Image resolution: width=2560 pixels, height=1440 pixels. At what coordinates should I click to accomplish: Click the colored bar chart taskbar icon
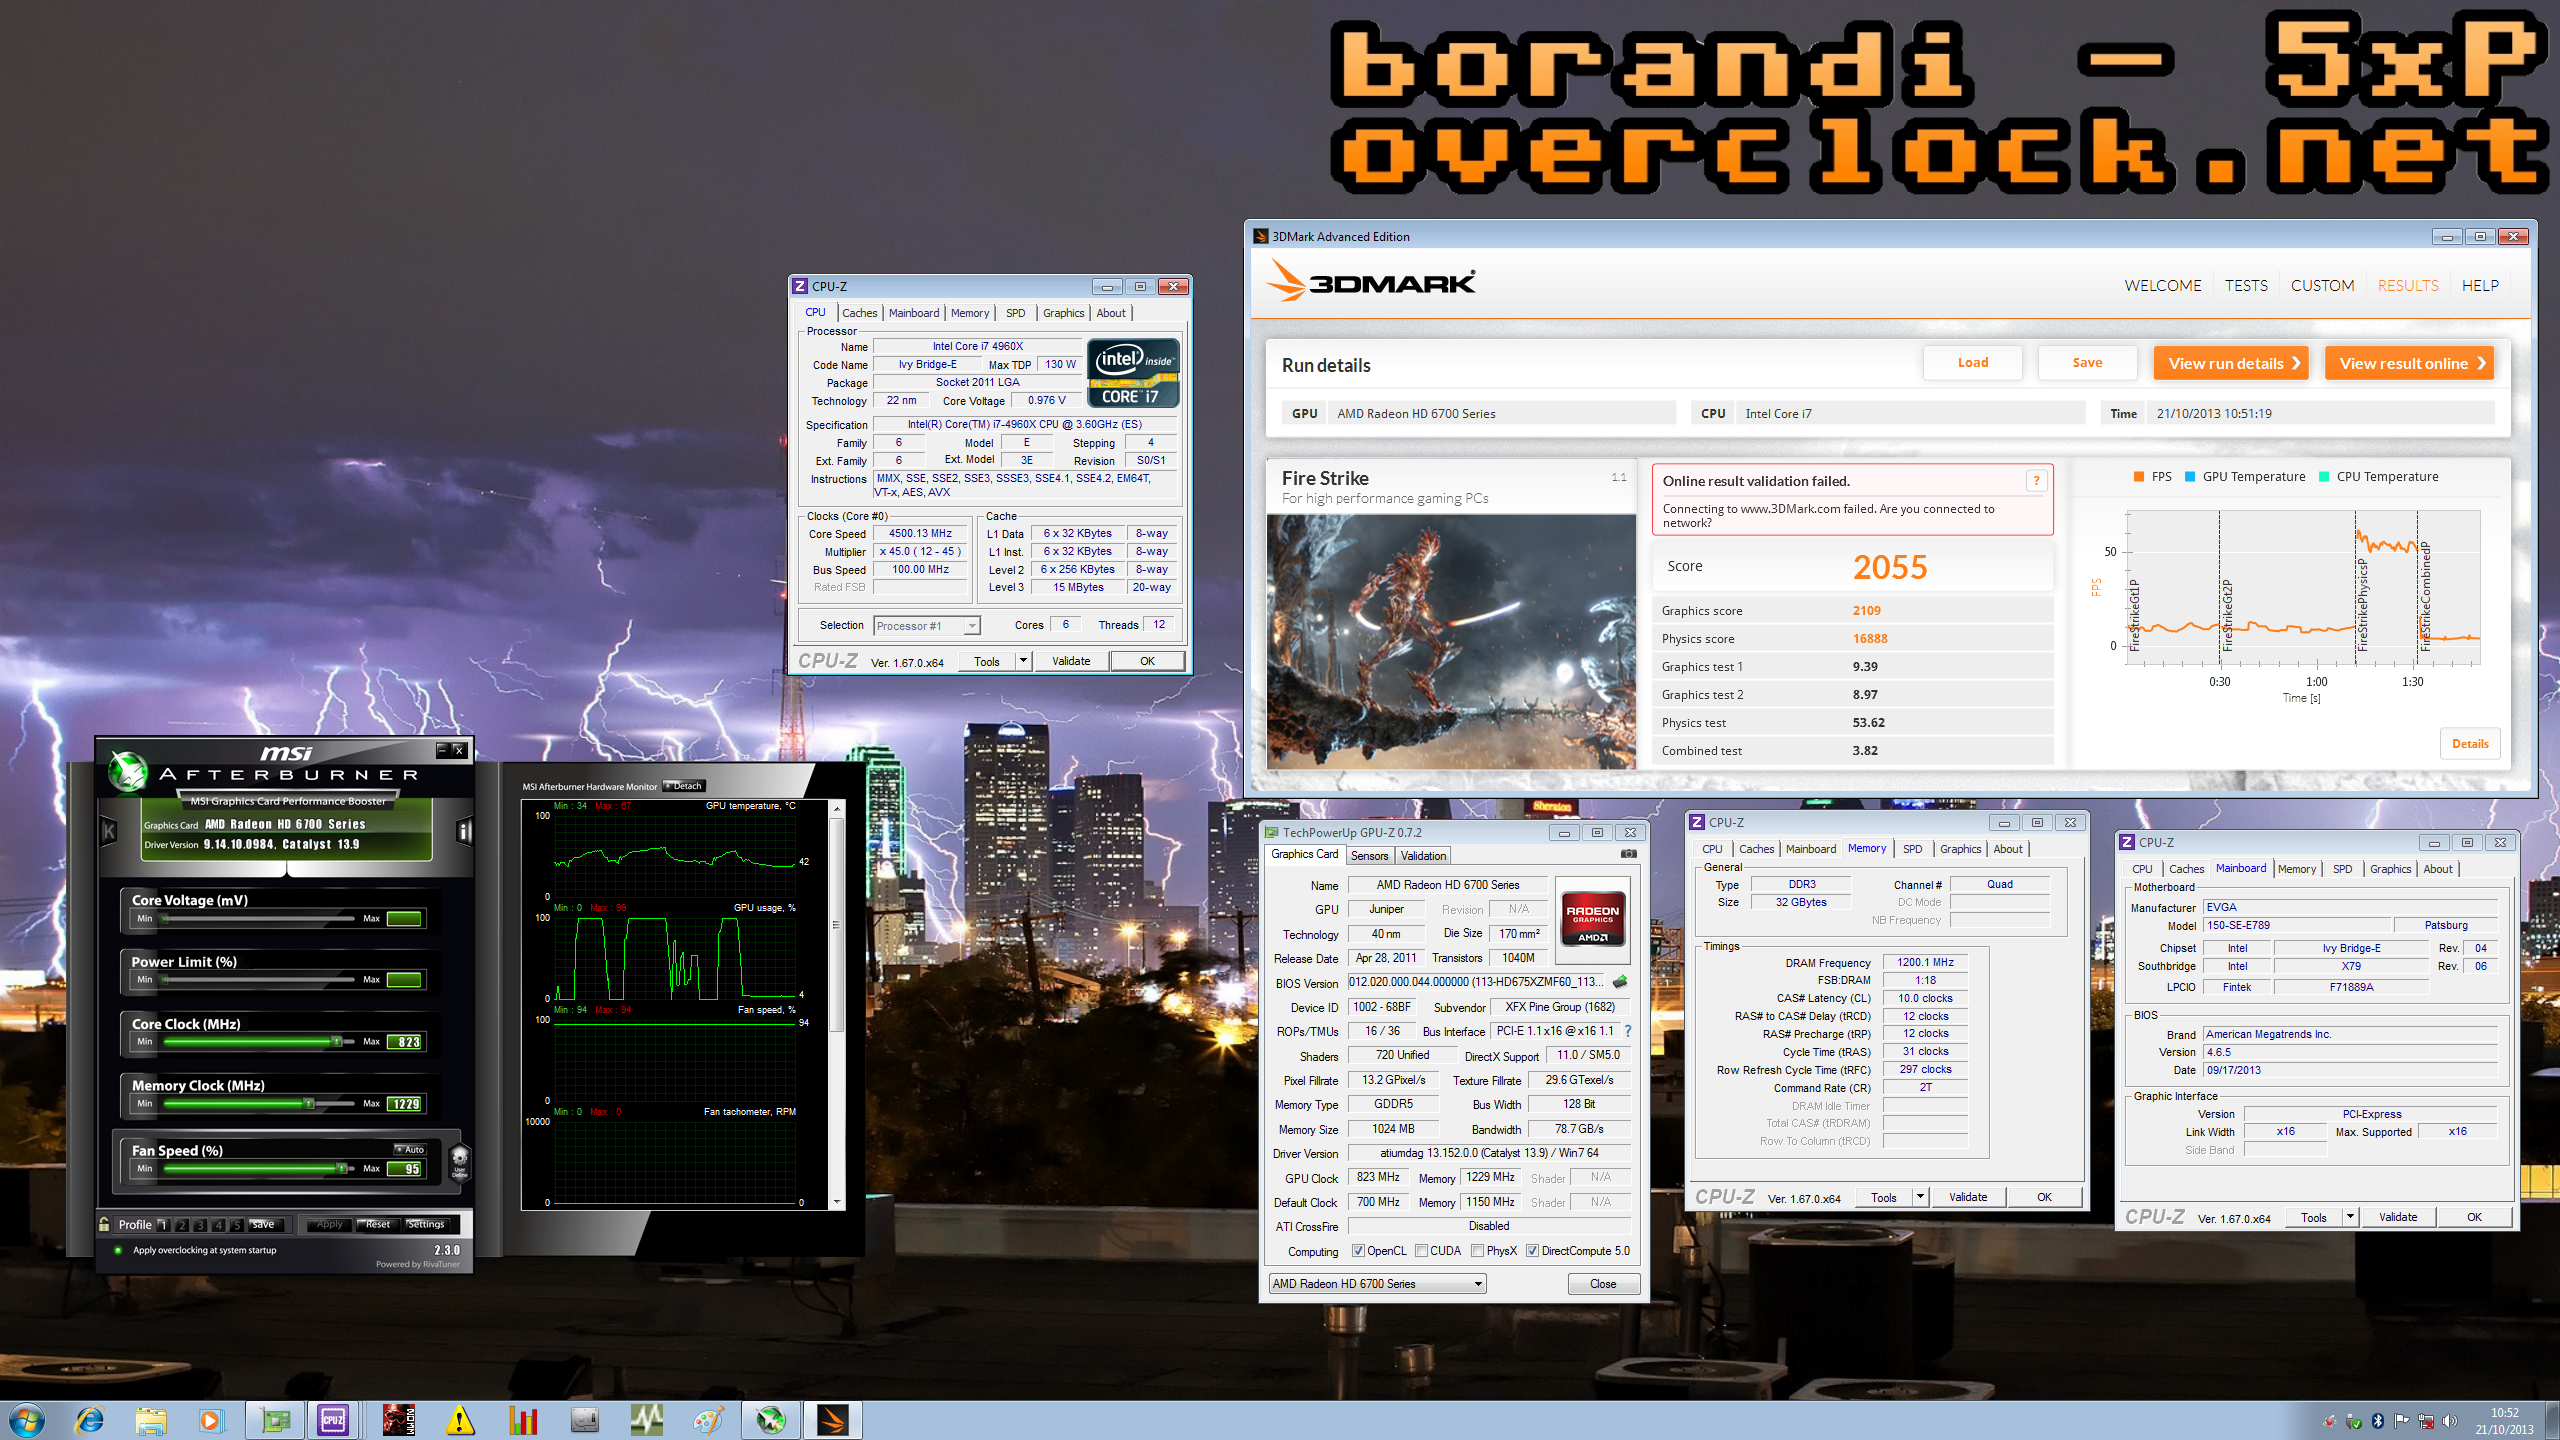(x=522, y=1420)
